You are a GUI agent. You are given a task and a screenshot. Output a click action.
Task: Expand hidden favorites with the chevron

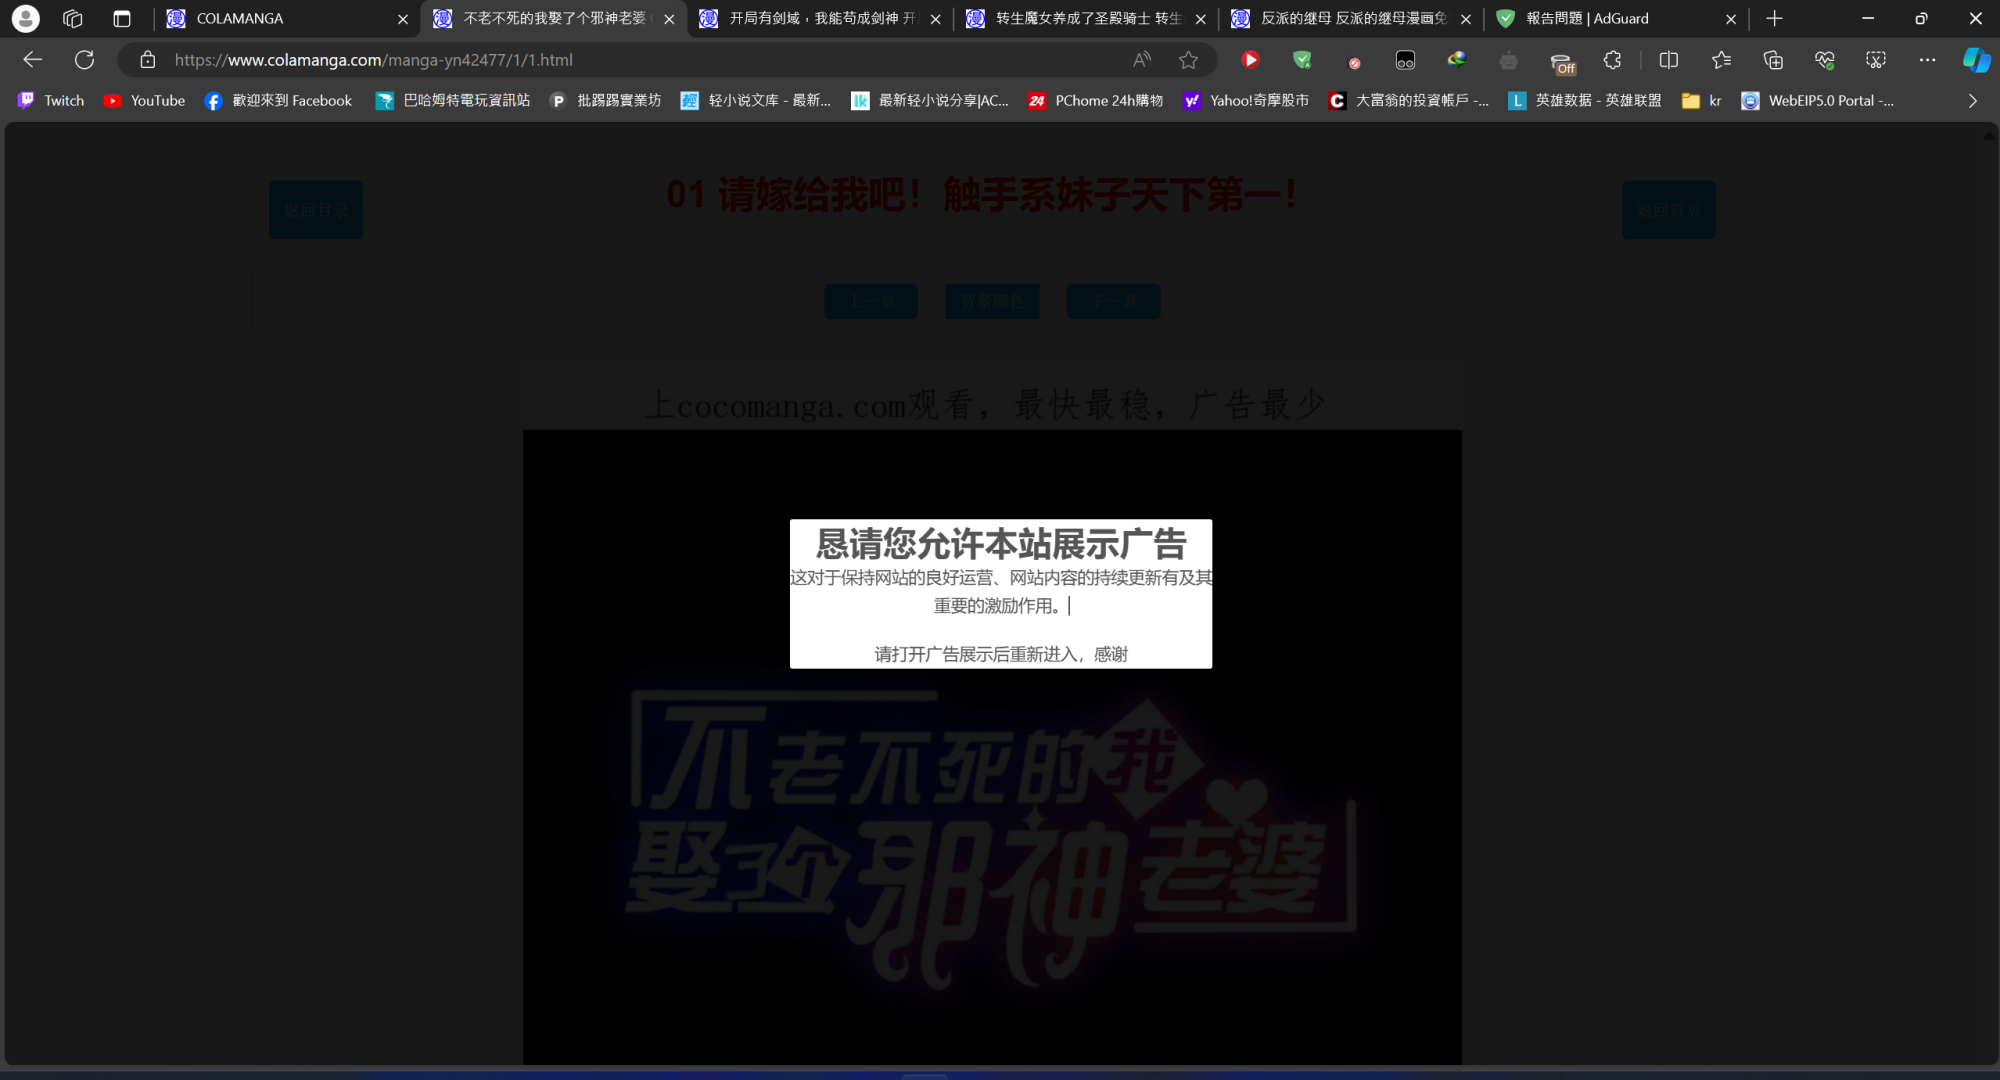(1972, 100)
